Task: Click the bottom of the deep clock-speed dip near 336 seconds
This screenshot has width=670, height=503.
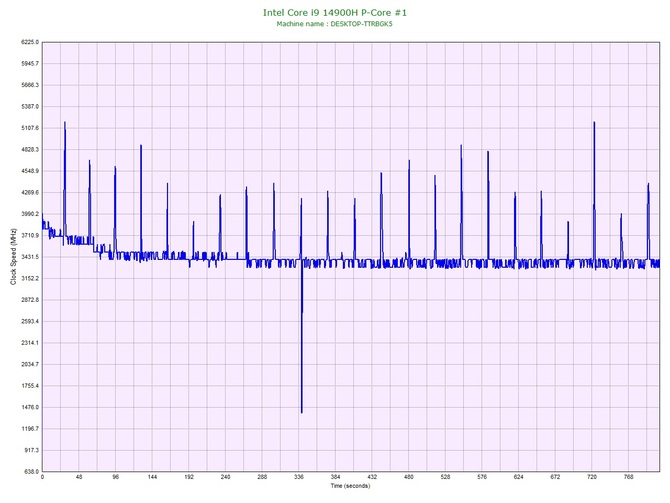Action: (302, 412)
